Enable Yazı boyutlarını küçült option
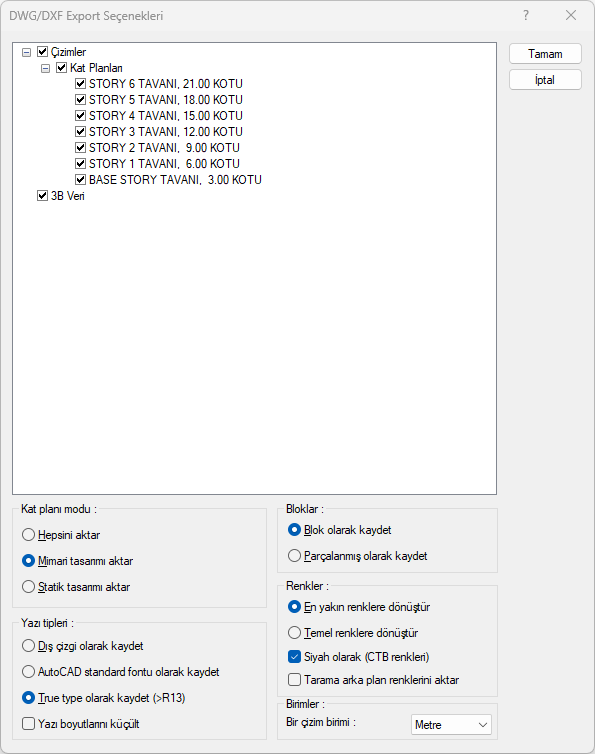 28,724
